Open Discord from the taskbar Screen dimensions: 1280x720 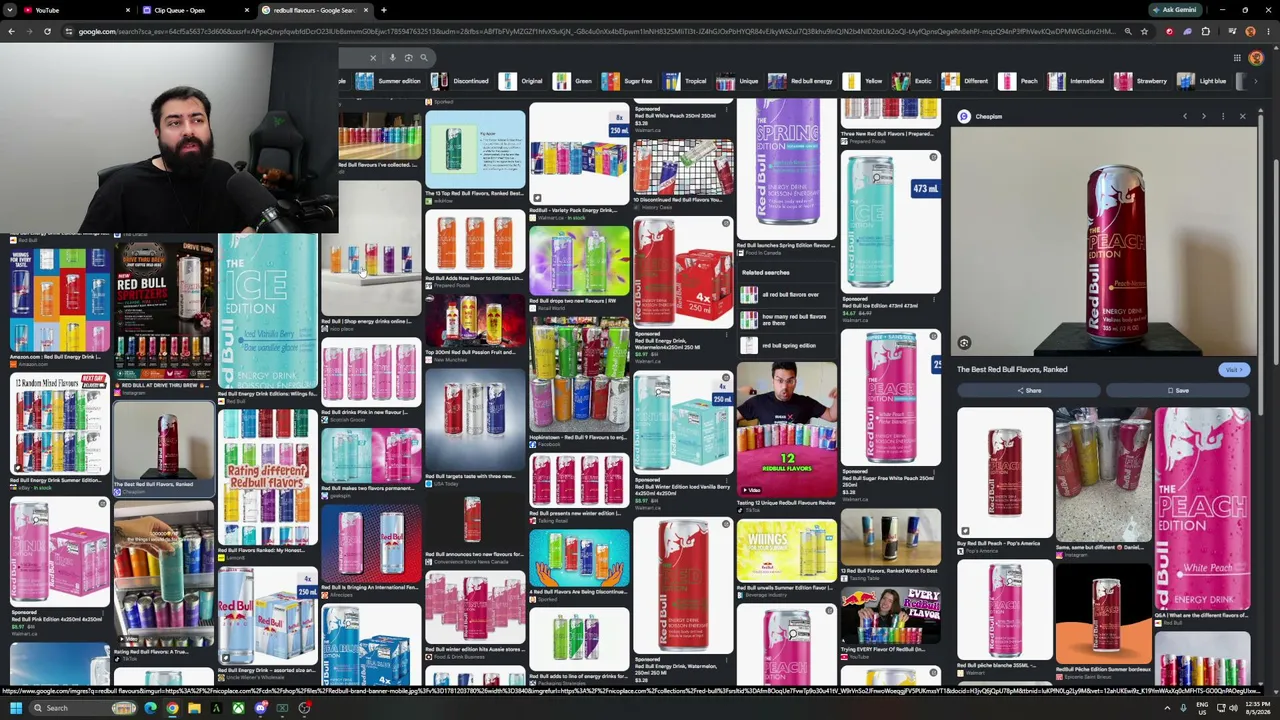click(x=260, y=708)
